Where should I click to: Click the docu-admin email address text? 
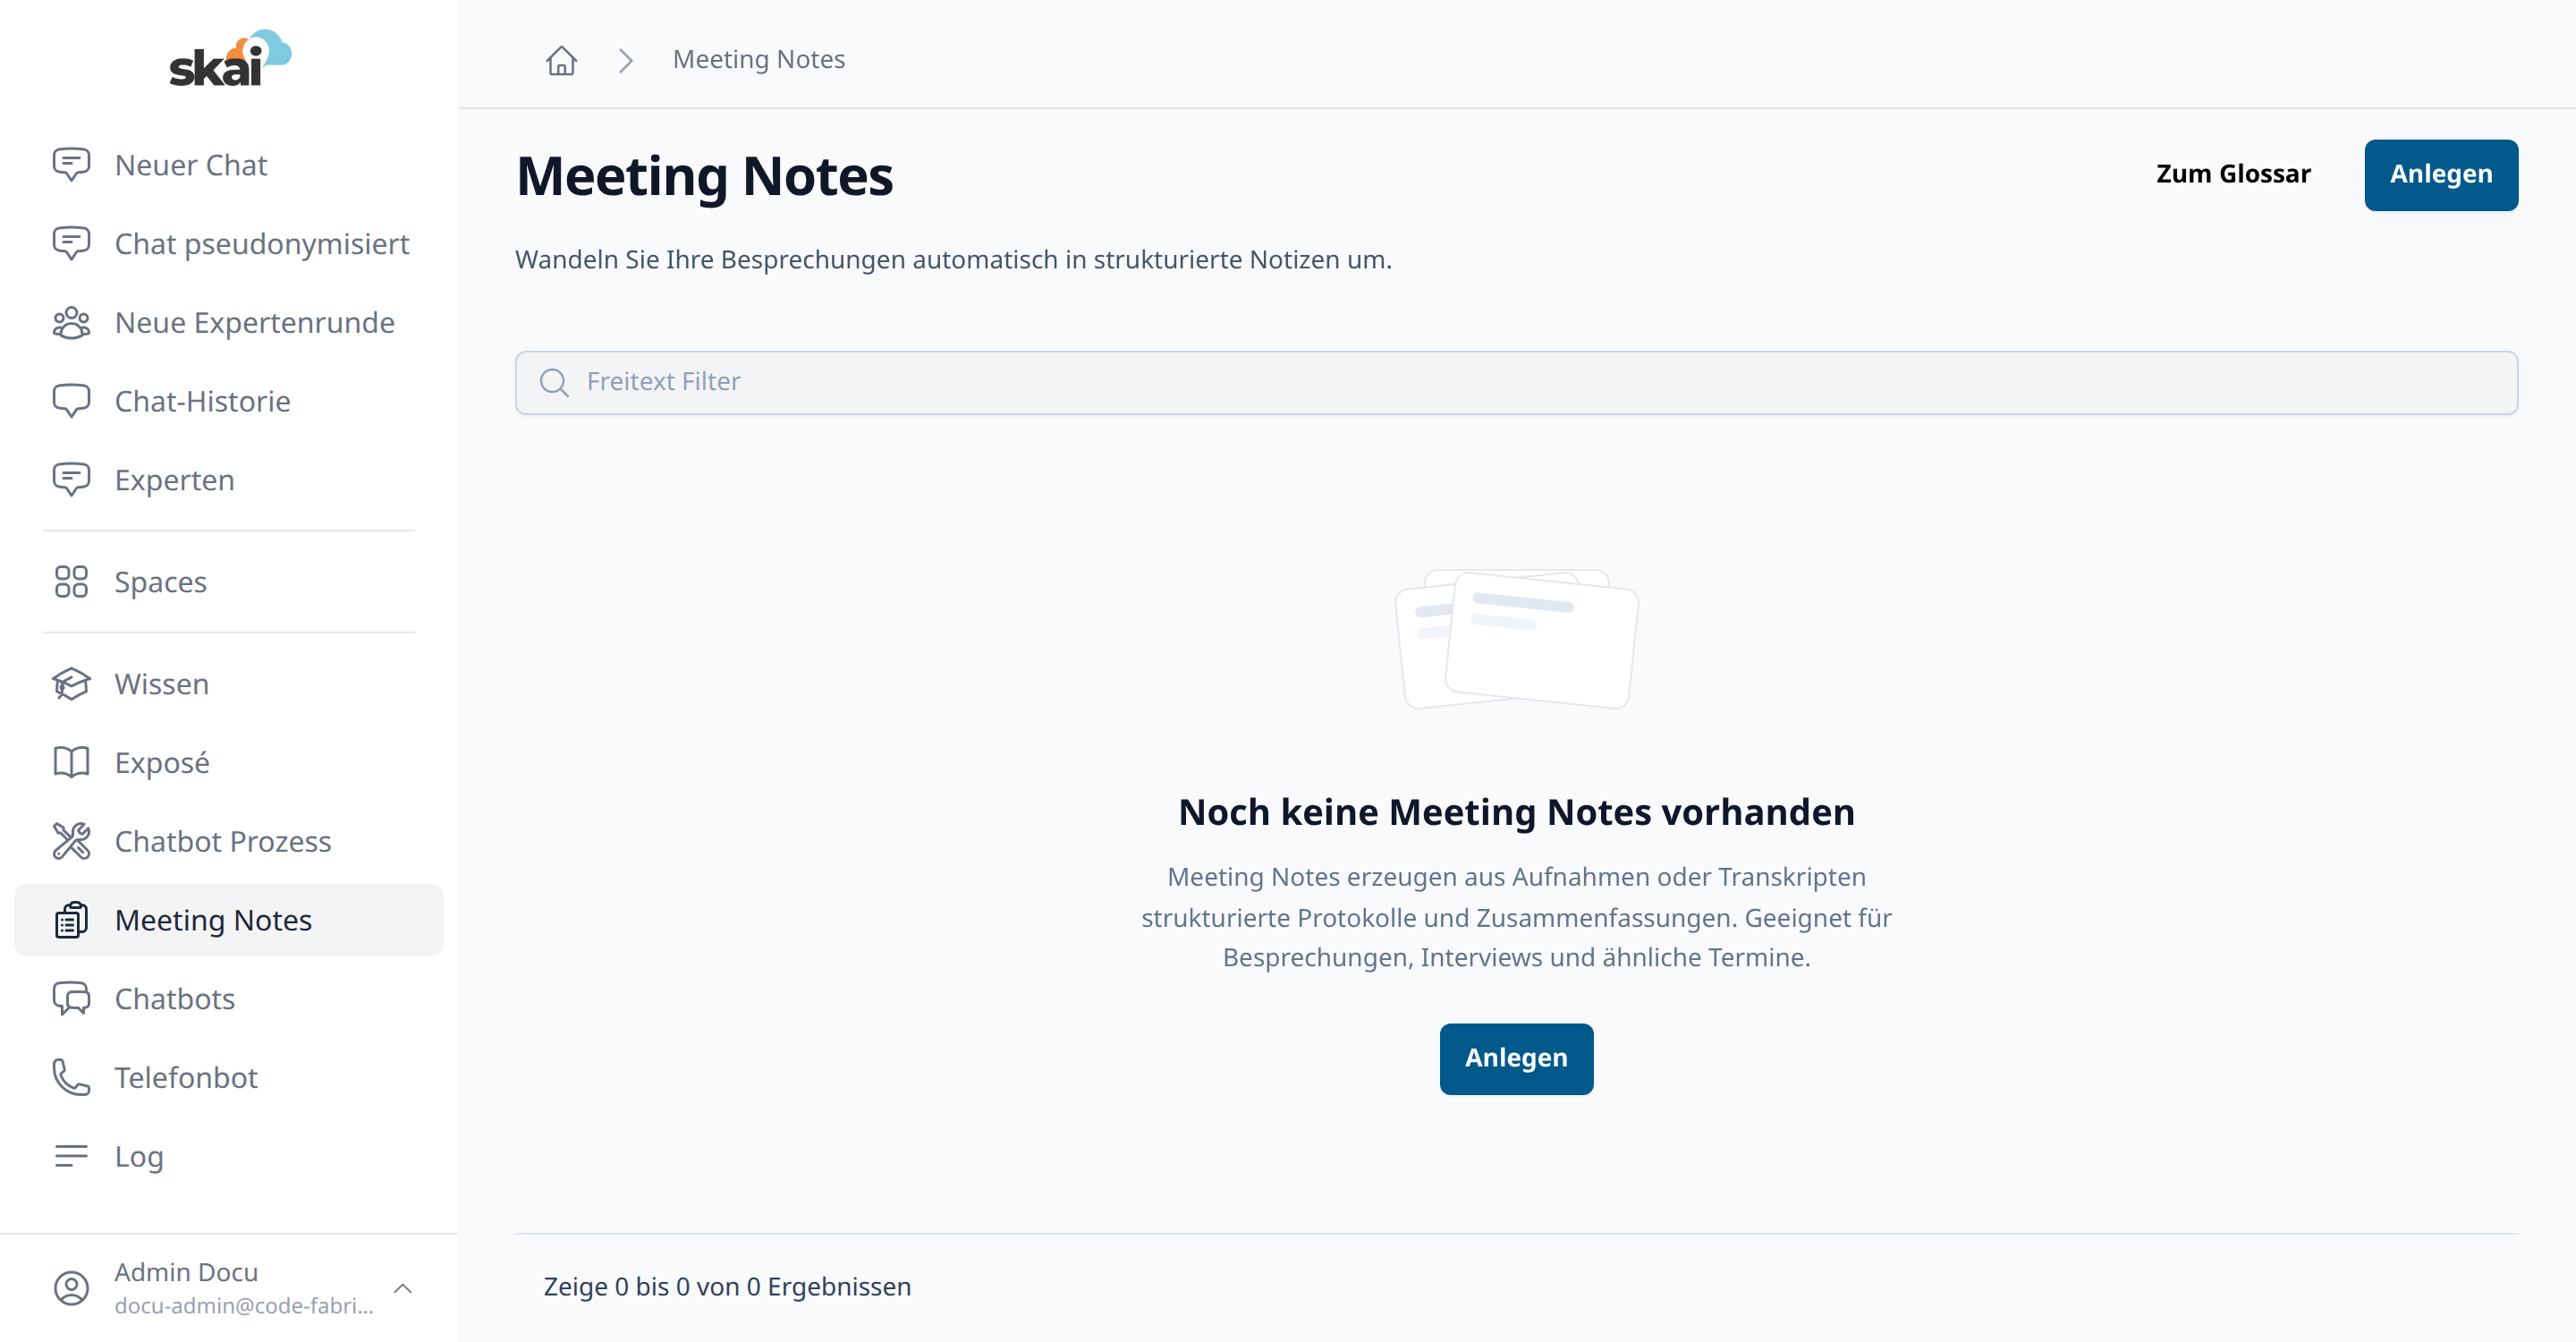coord(244,1306)
